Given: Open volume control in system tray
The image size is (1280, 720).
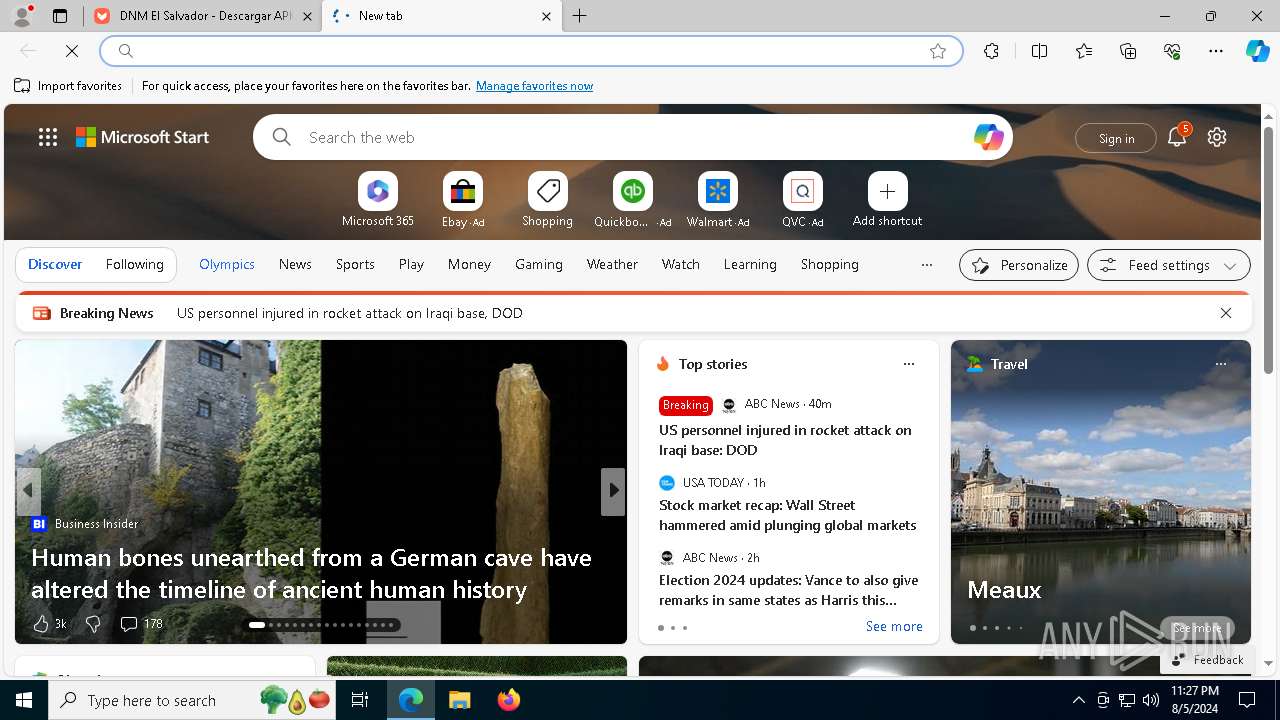Looking at the screenshot, I should 1151,700.
